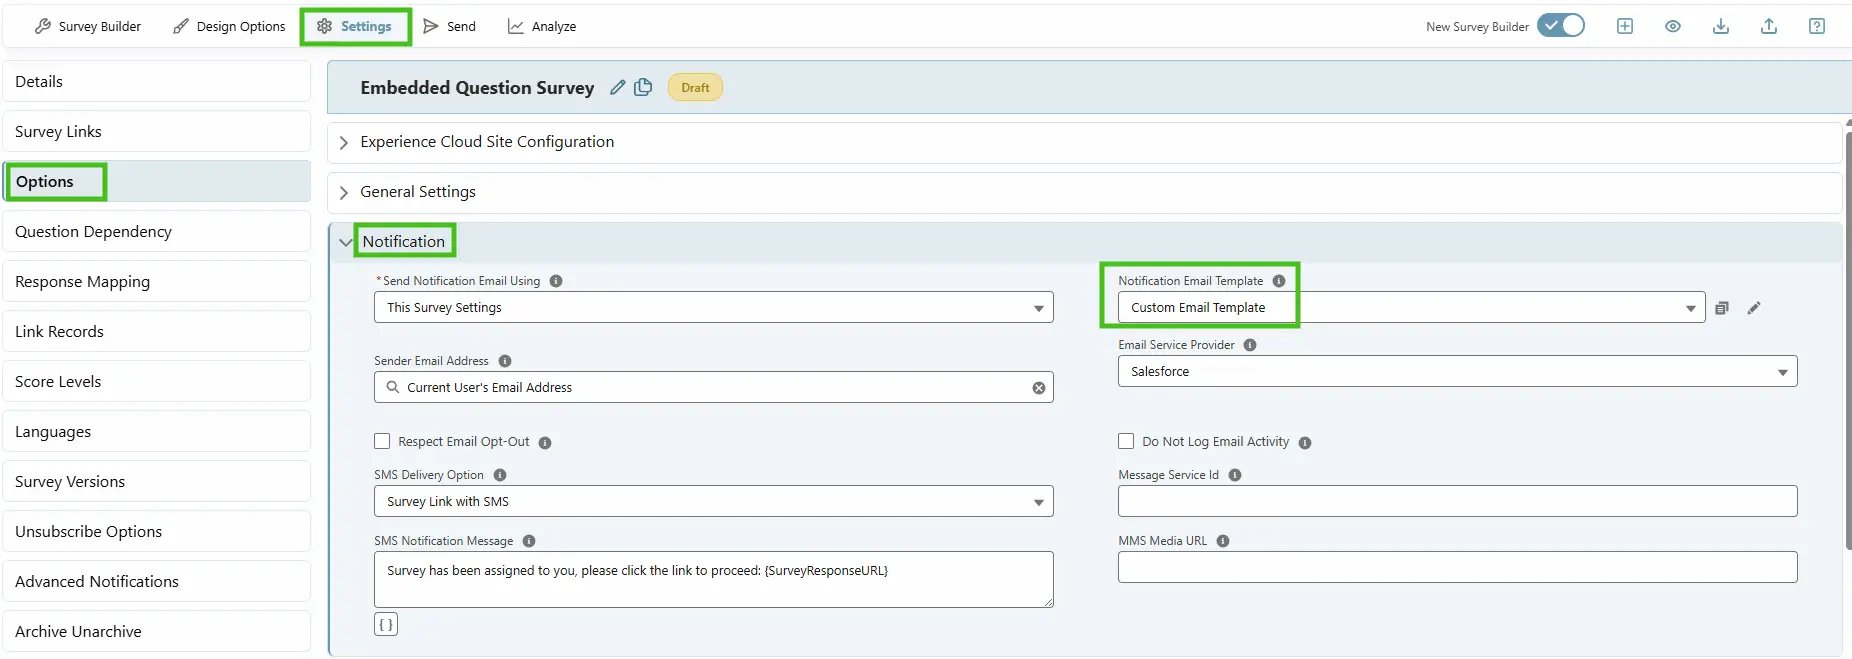Click into the SMS Notification Message textarea
Image resolution: width=1852 pixels, height=659 pixels.
point(714,579)
